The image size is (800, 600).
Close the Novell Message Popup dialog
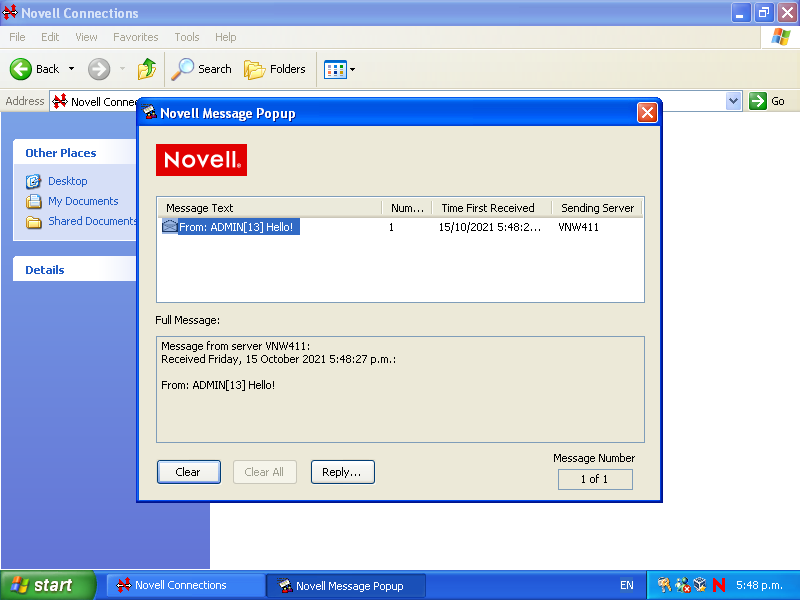647,113
